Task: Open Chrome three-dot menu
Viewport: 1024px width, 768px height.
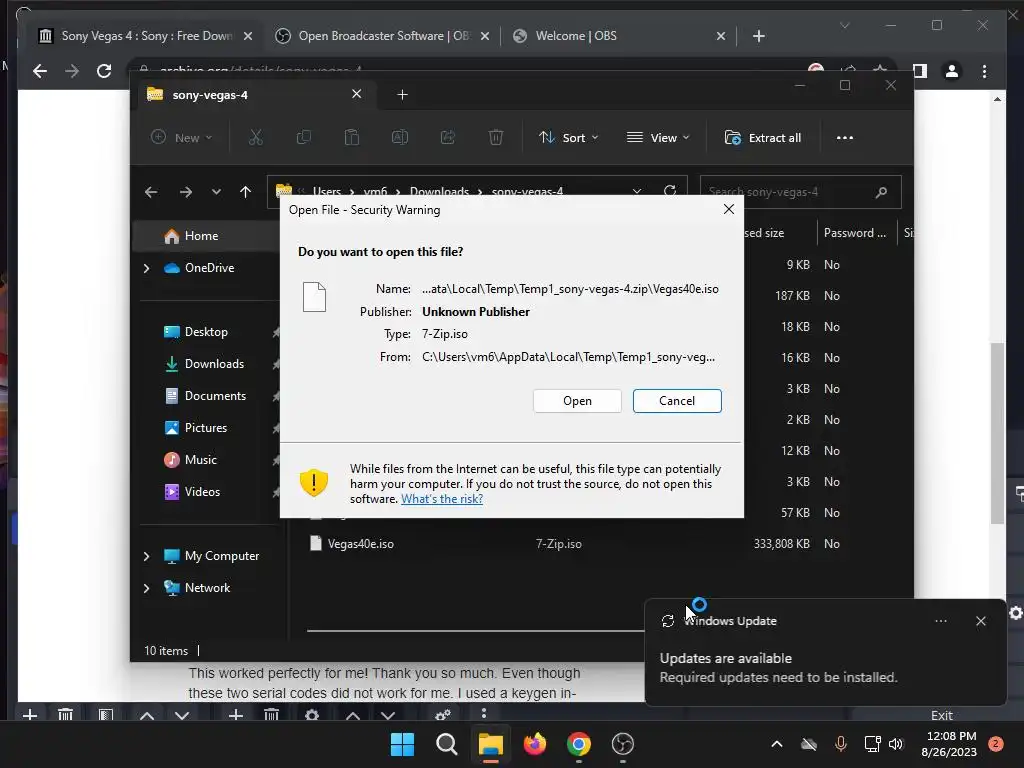Action: pos(985,71)
